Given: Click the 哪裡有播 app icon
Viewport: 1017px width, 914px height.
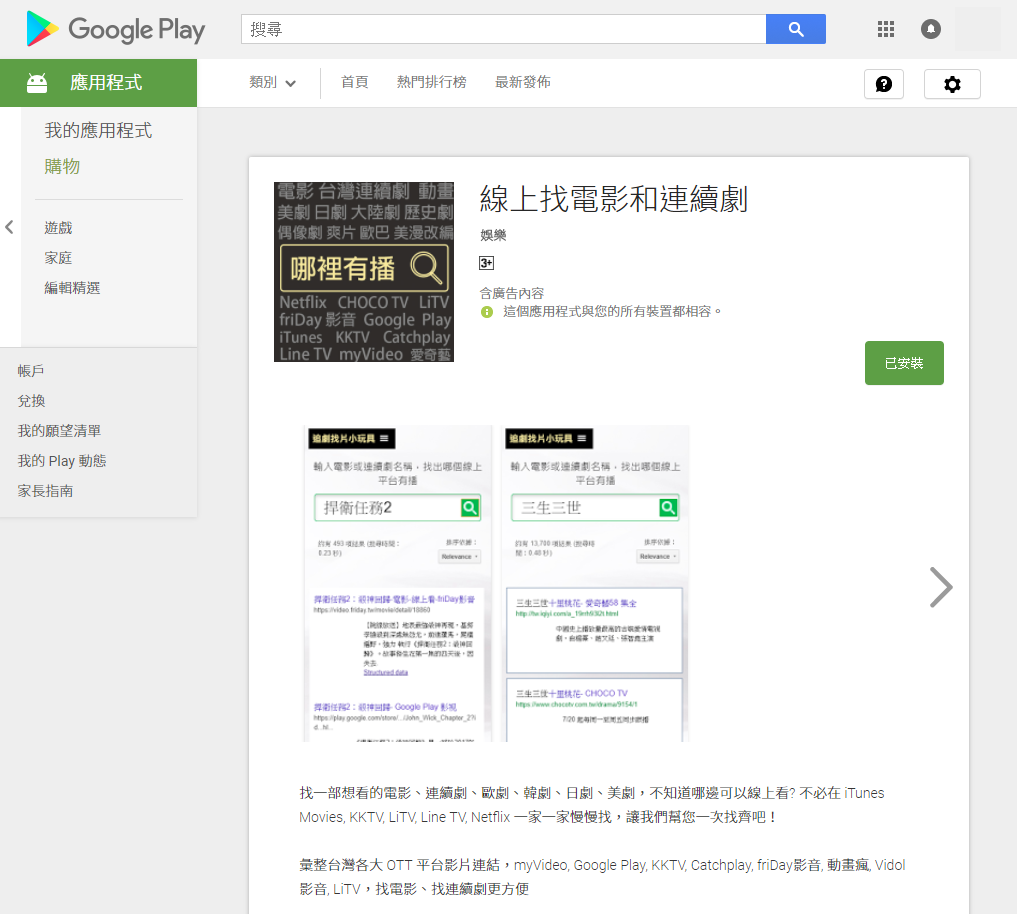Looking at the screenshot, I should pos(364,272).
